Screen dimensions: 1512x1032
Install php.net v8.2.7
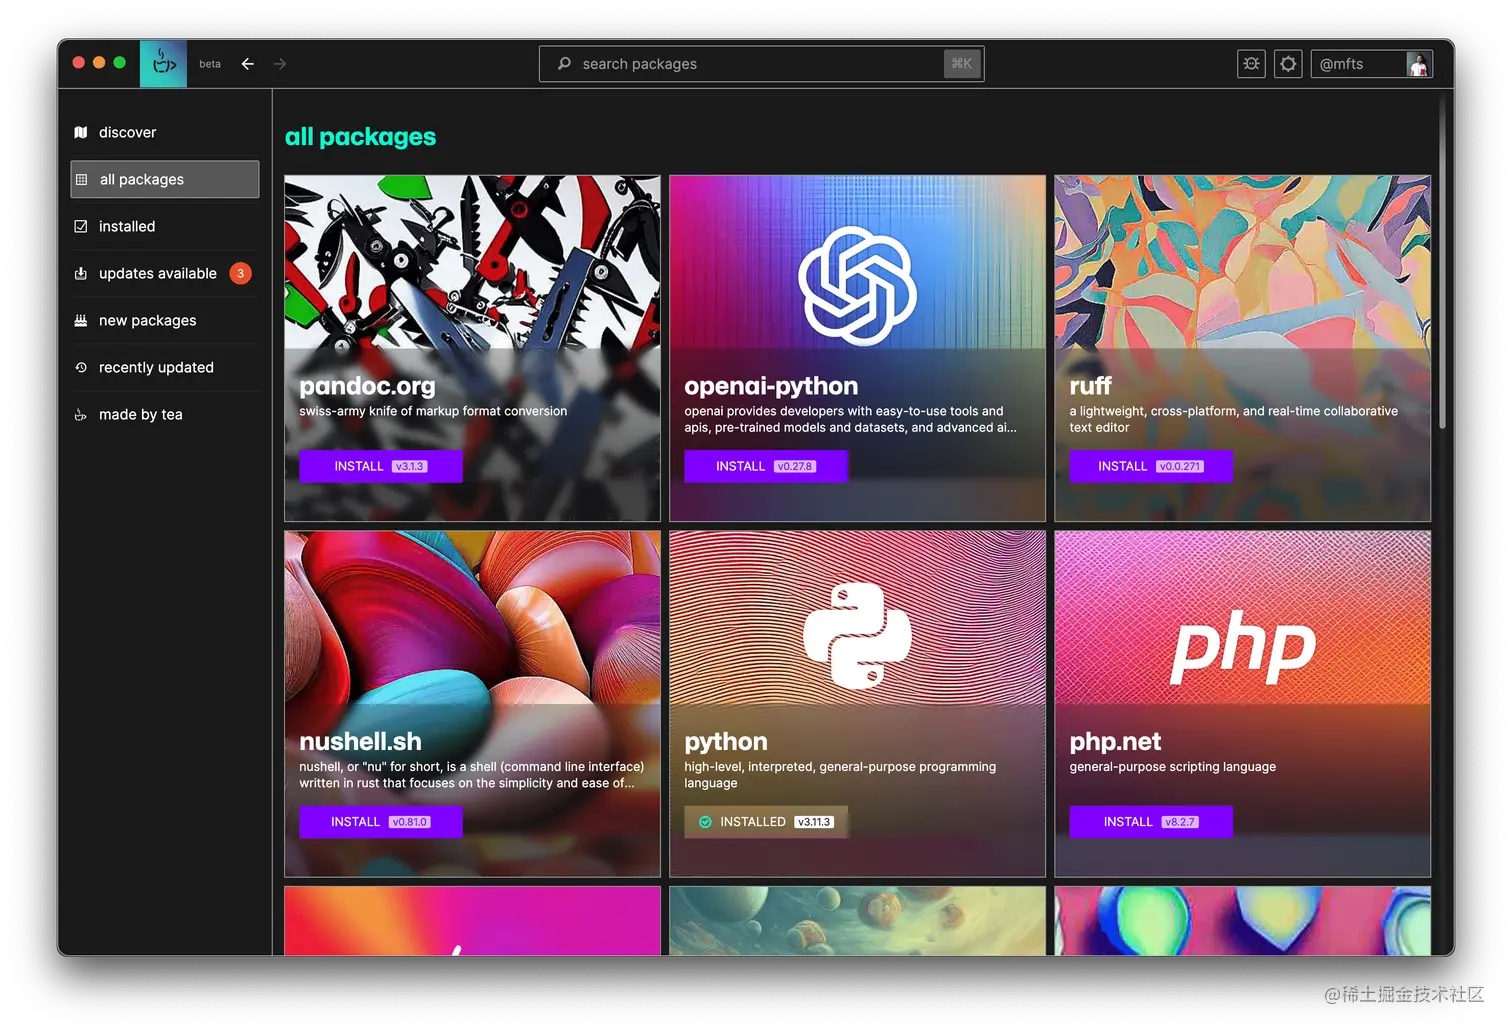pyautogui.click(x=1151, y=822)
